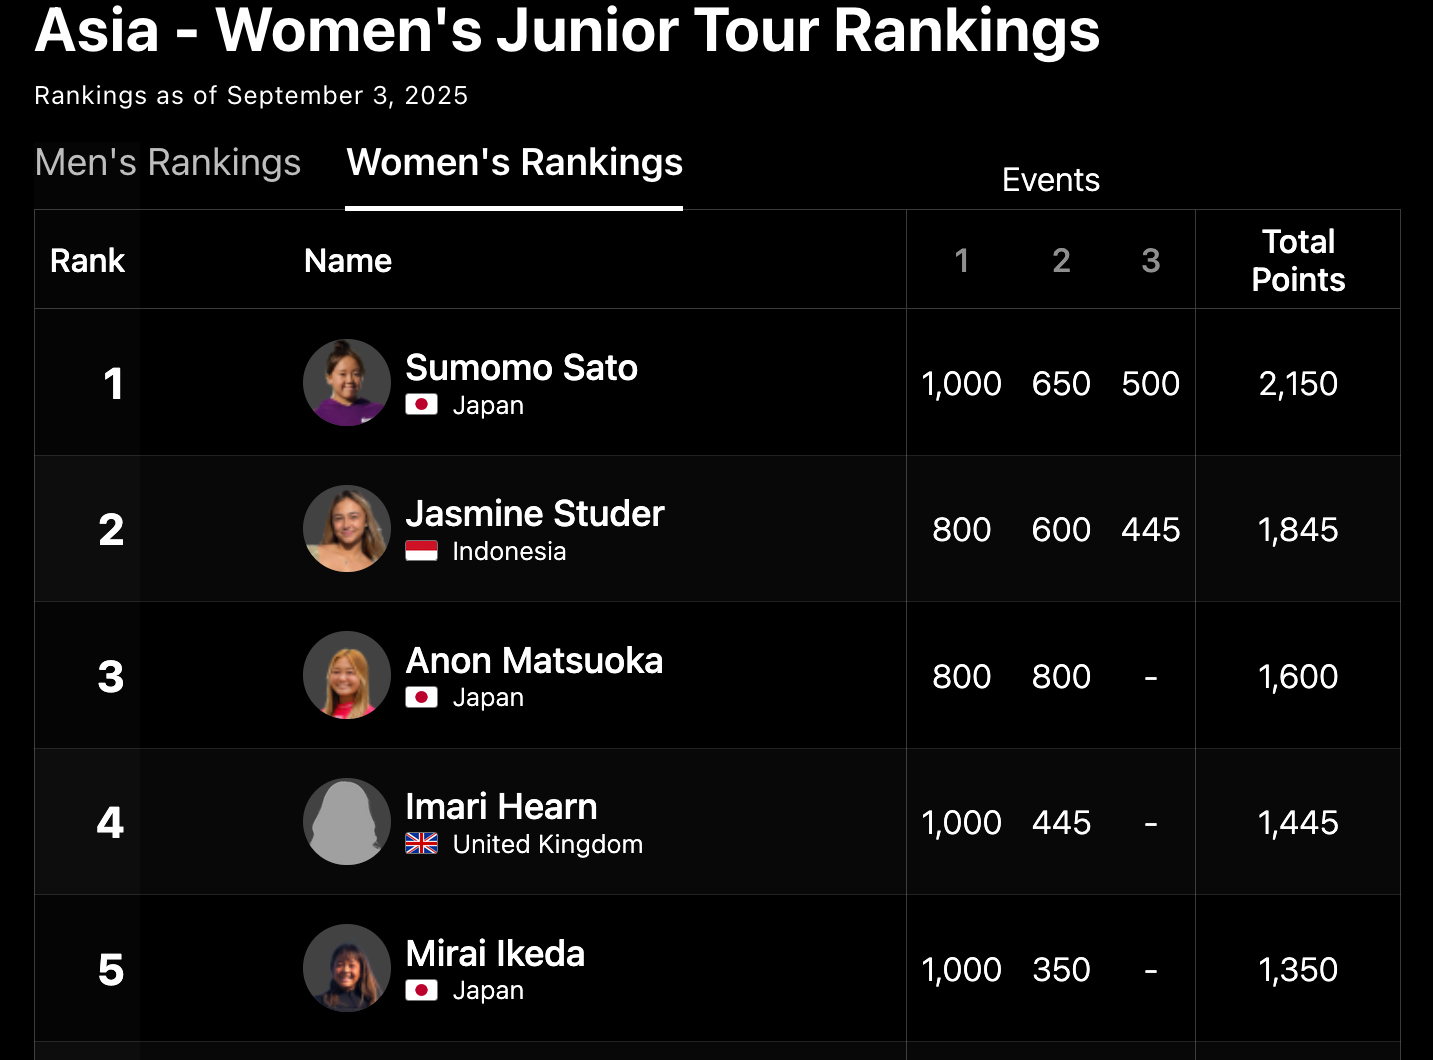Click Japan flag under Sumomo Sato
This screenshot has width=1433, height=1060.
click(421, 405)
